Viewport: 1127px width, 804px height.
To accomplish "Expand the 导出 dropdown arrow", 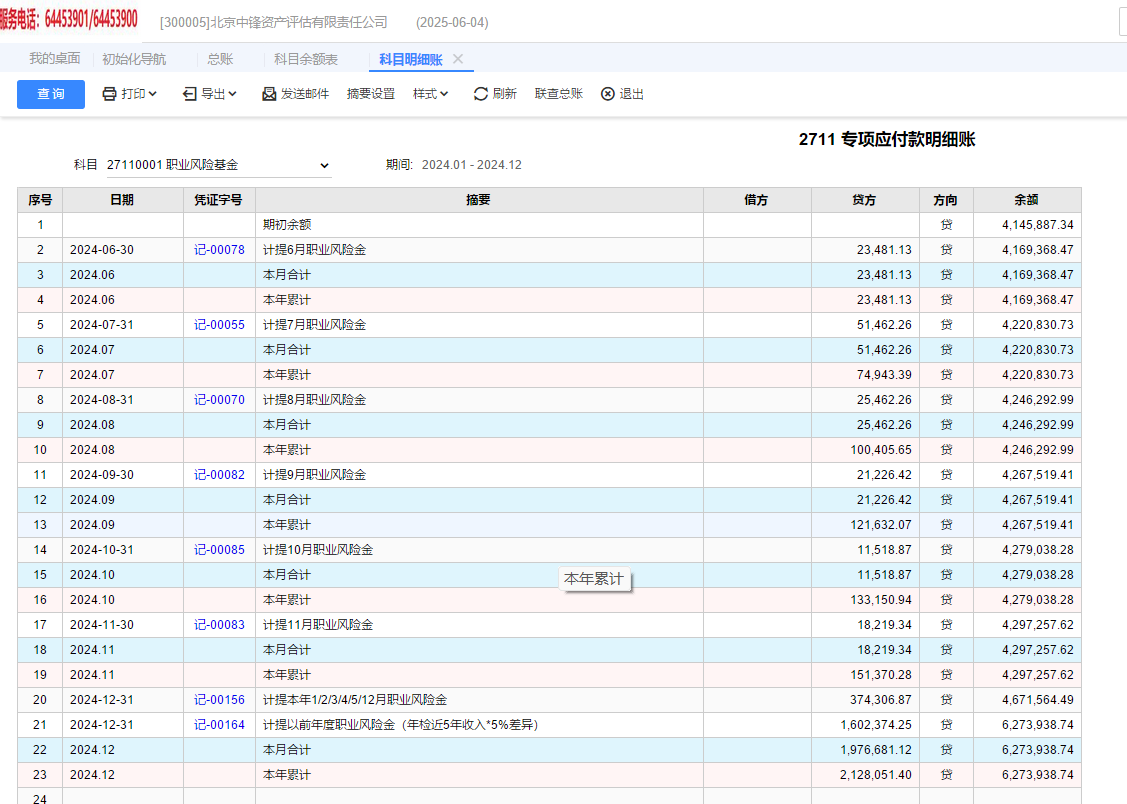I will click(233, 94).
